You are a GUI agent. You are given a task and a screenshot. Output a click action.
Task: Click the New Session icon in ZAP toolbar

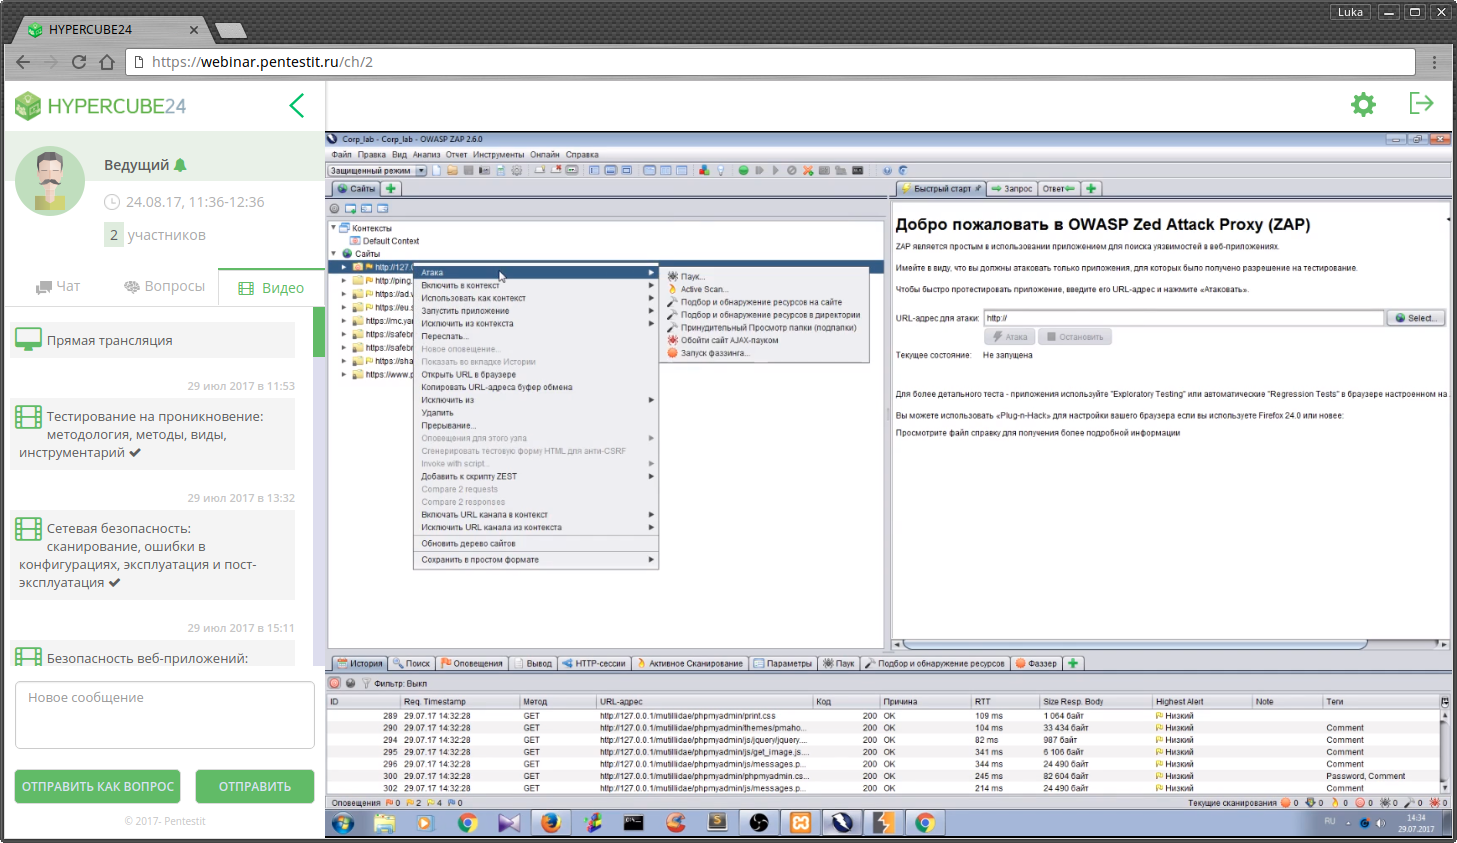[x=437, y=171]
